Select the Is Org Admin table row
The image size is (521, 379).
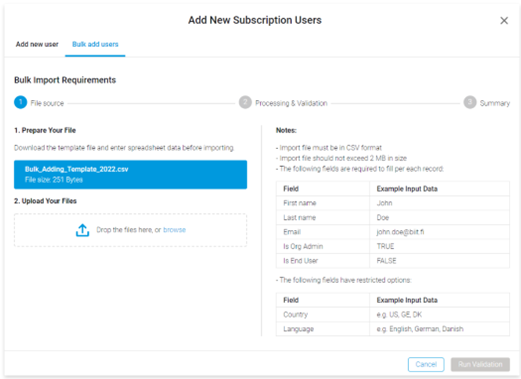[x=393, y=246]
